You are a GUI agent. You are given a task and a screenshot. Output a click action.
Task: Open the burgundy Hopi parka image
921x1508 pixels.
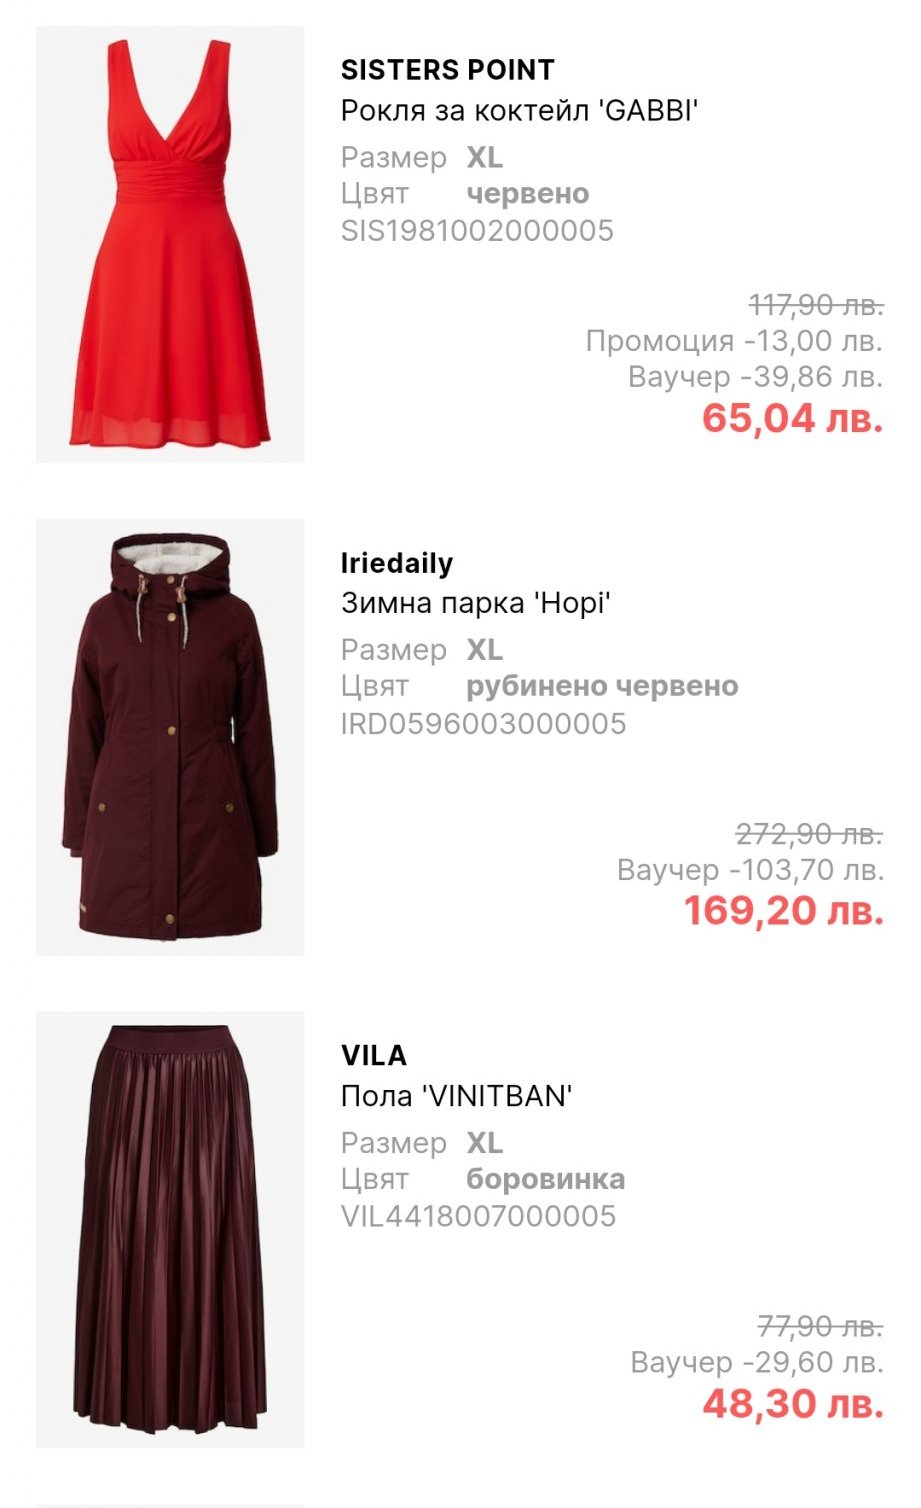coord(170,737)
